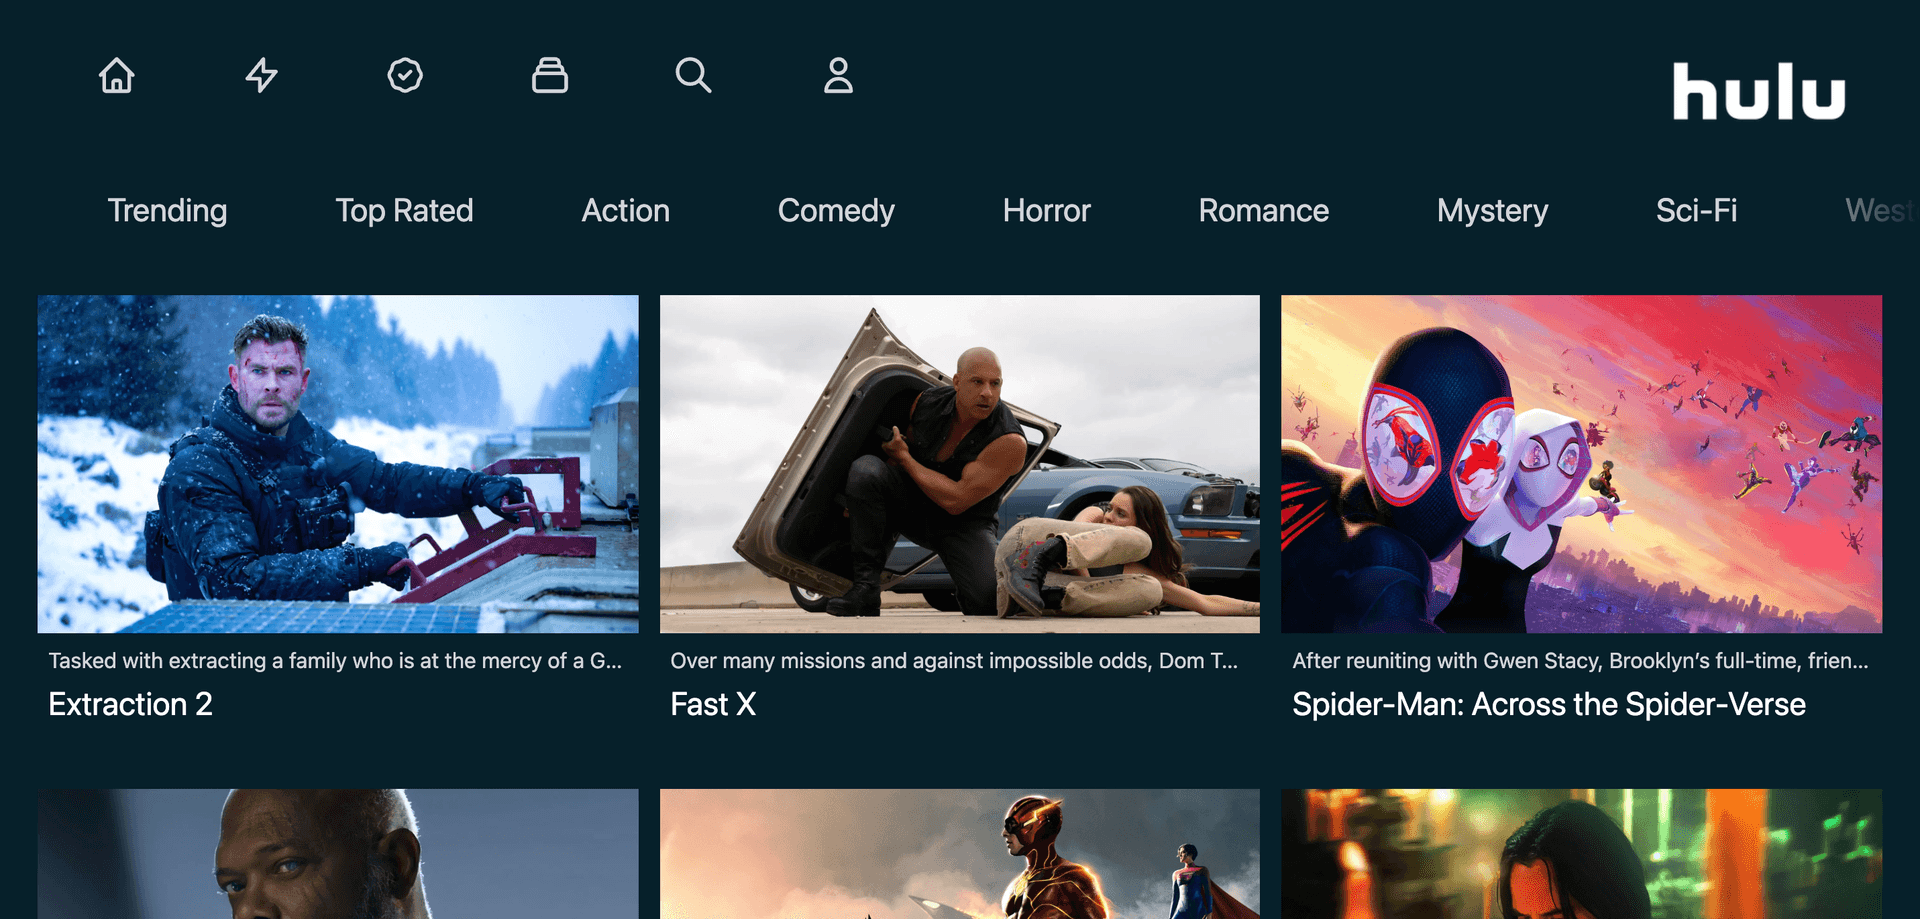This screenshot has width=1920, height=919.
Task: Select the Romance genre
Action: pos(1263,211)
